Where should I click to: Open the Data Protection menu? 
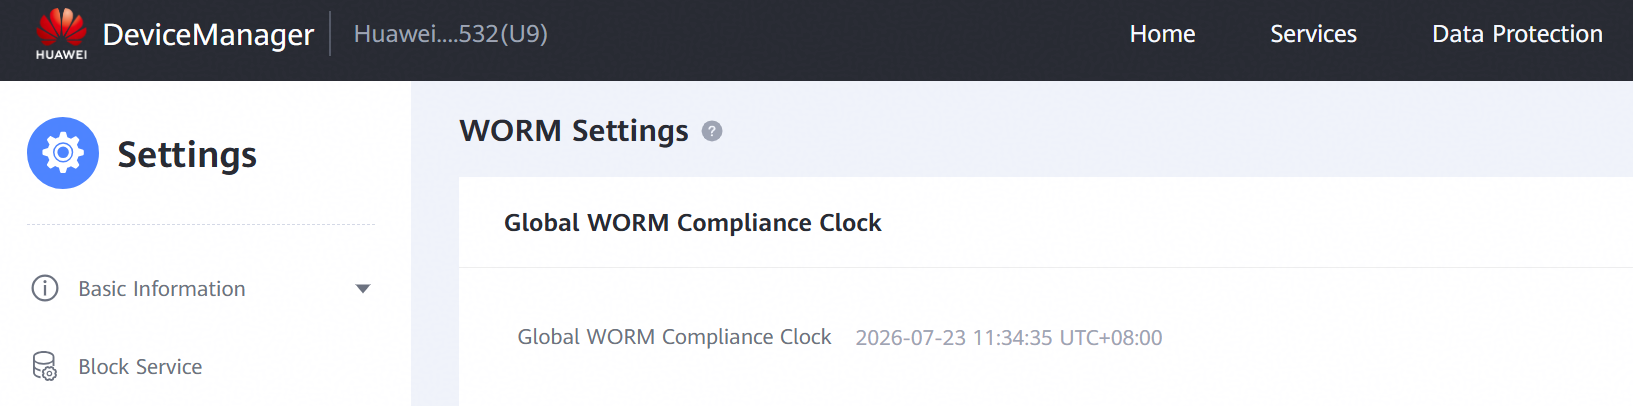[x=1517, y=34]
